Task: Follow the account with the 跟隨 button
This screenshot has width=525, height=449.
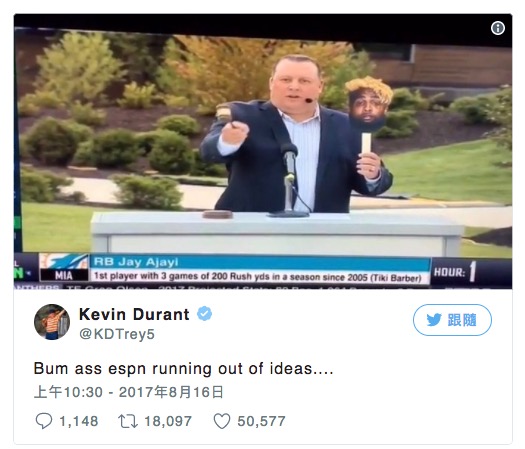Action: (x=452, y=320)
